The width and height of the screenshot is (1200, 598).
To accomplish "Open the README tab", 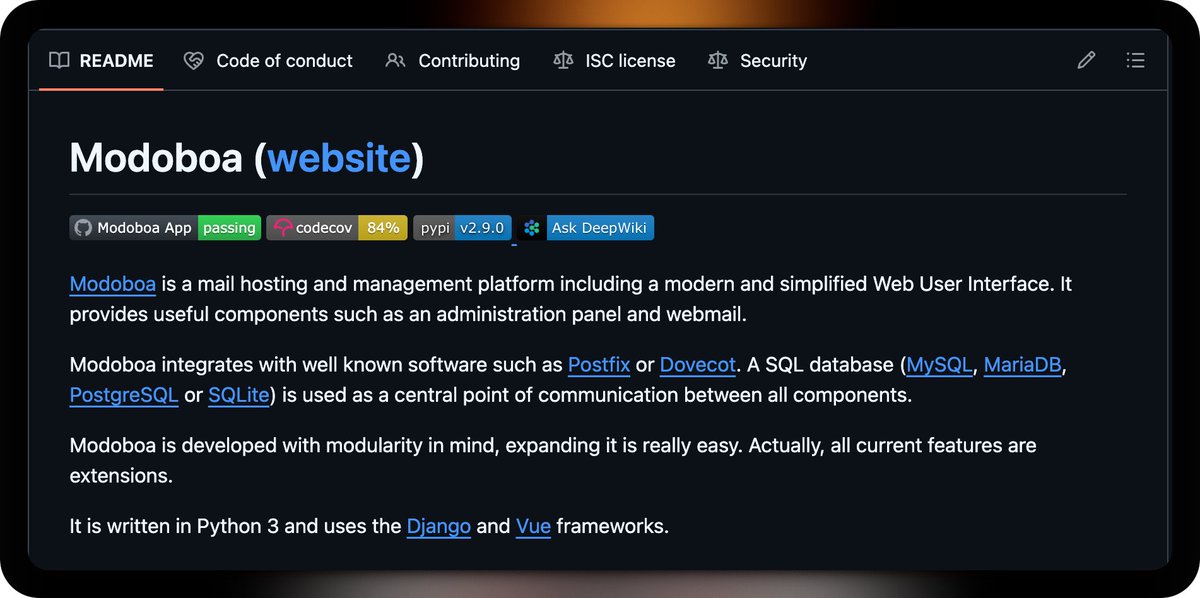I will (x=101, y=61).
